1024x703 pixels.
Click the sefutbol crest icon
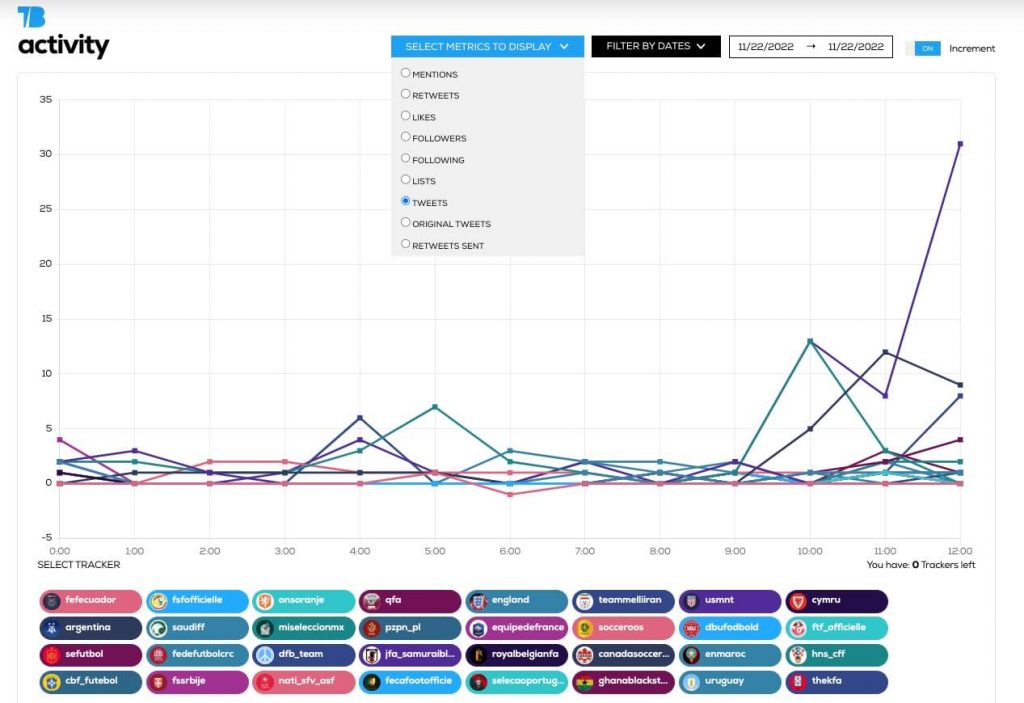pos(52,655)
